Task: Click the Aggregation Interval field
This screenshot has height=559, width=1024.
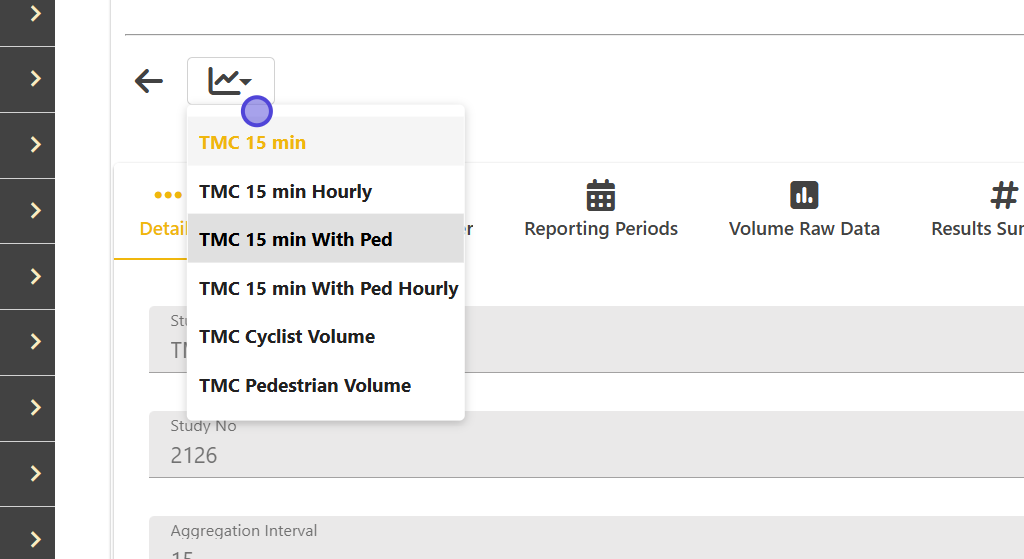Action: 585,538
